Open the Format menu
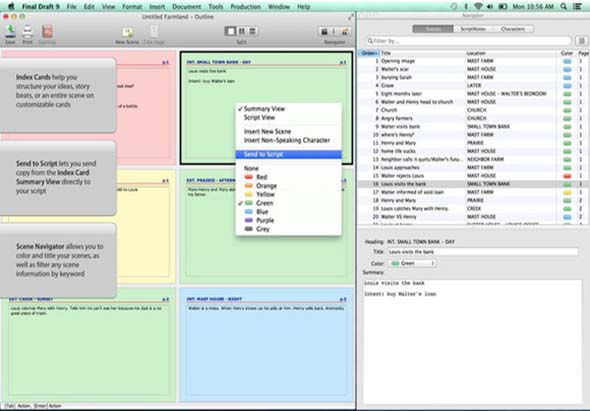Image resolution: width=590 pixels, height=411 pixels. [x=132, y=6]
